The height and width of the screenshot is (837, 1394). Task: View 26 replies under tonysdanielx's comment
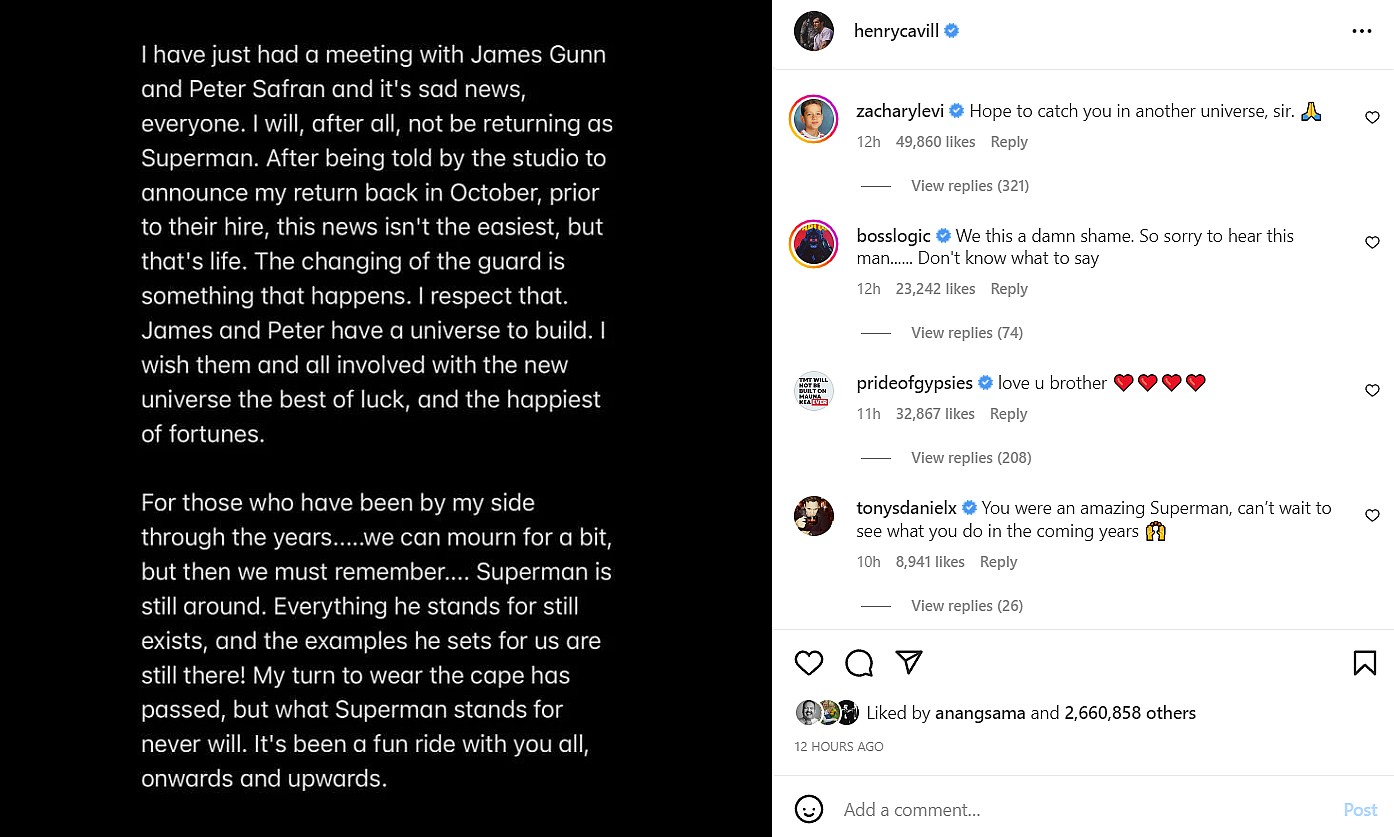click(966, 606)
